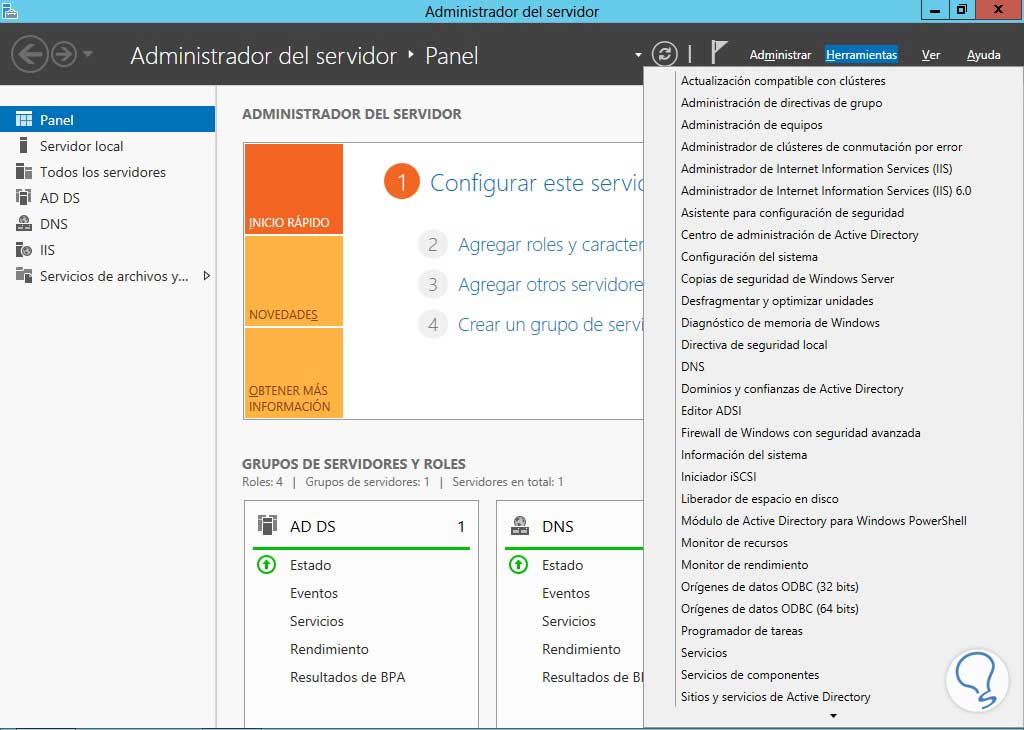
Task: Open Firewall de Windows con seguridad avanzada
Action: pyautogui.click(x=801, y=433)
